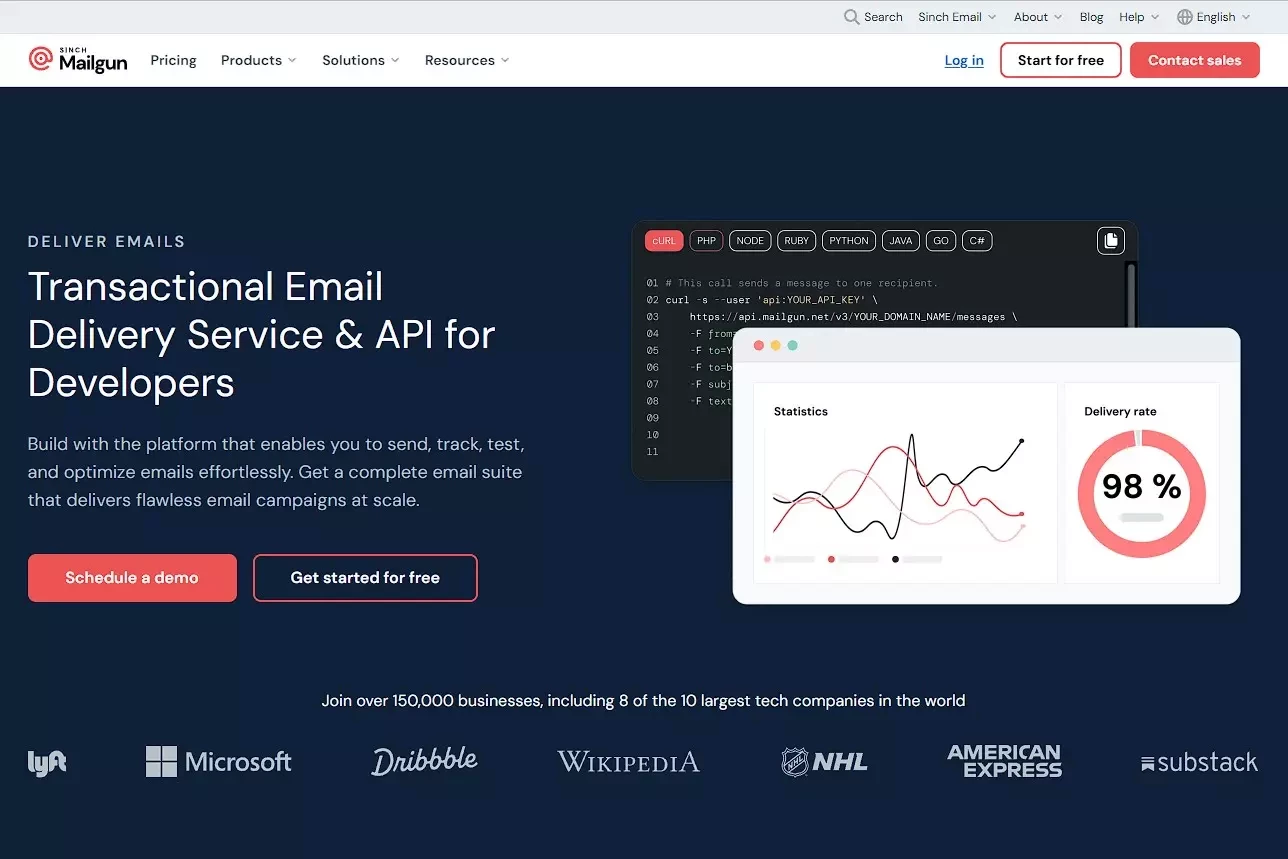Expand the Products dropdown menu
The height and width of the screenshot is (859, 1288).
(x=258, y=60)
